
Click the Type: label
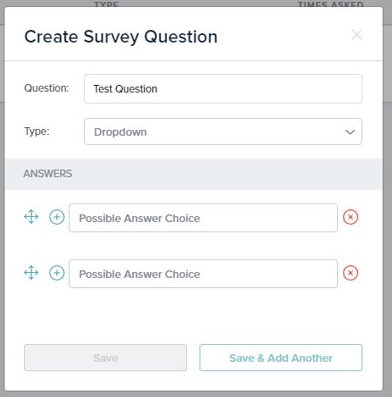click(x=37, y=131)
